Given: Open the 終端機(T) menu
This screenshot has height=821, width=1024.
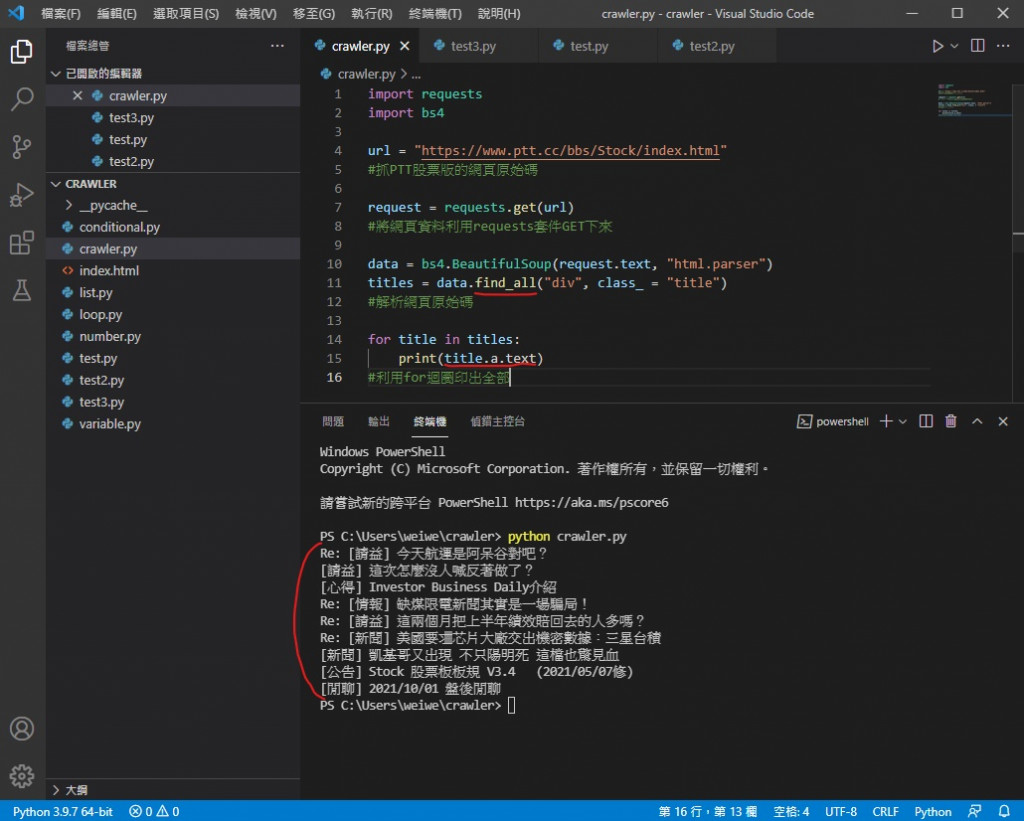Looking at the screenshot, I should [435, 13].
